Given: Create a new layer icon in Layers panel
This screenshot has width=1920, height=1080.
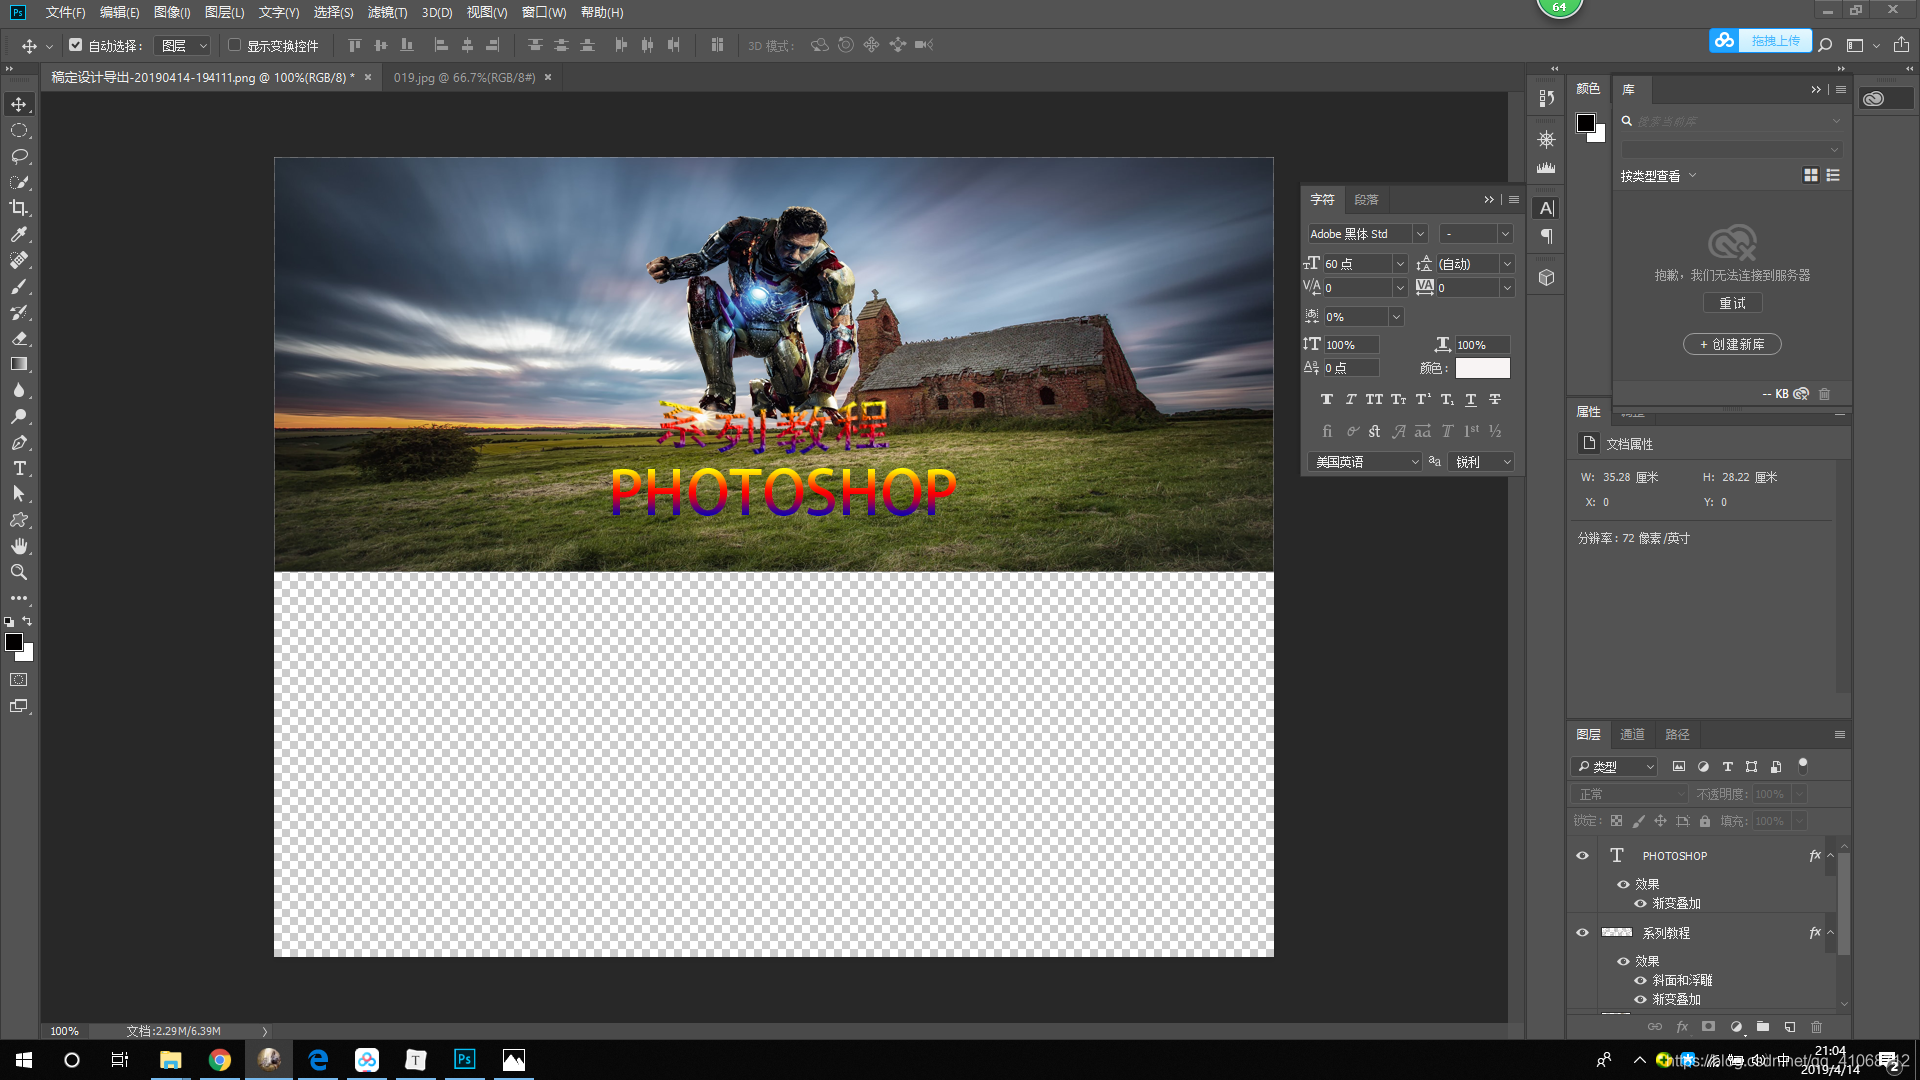Looking at the screenshot, I should [x=1790, y=1027].
